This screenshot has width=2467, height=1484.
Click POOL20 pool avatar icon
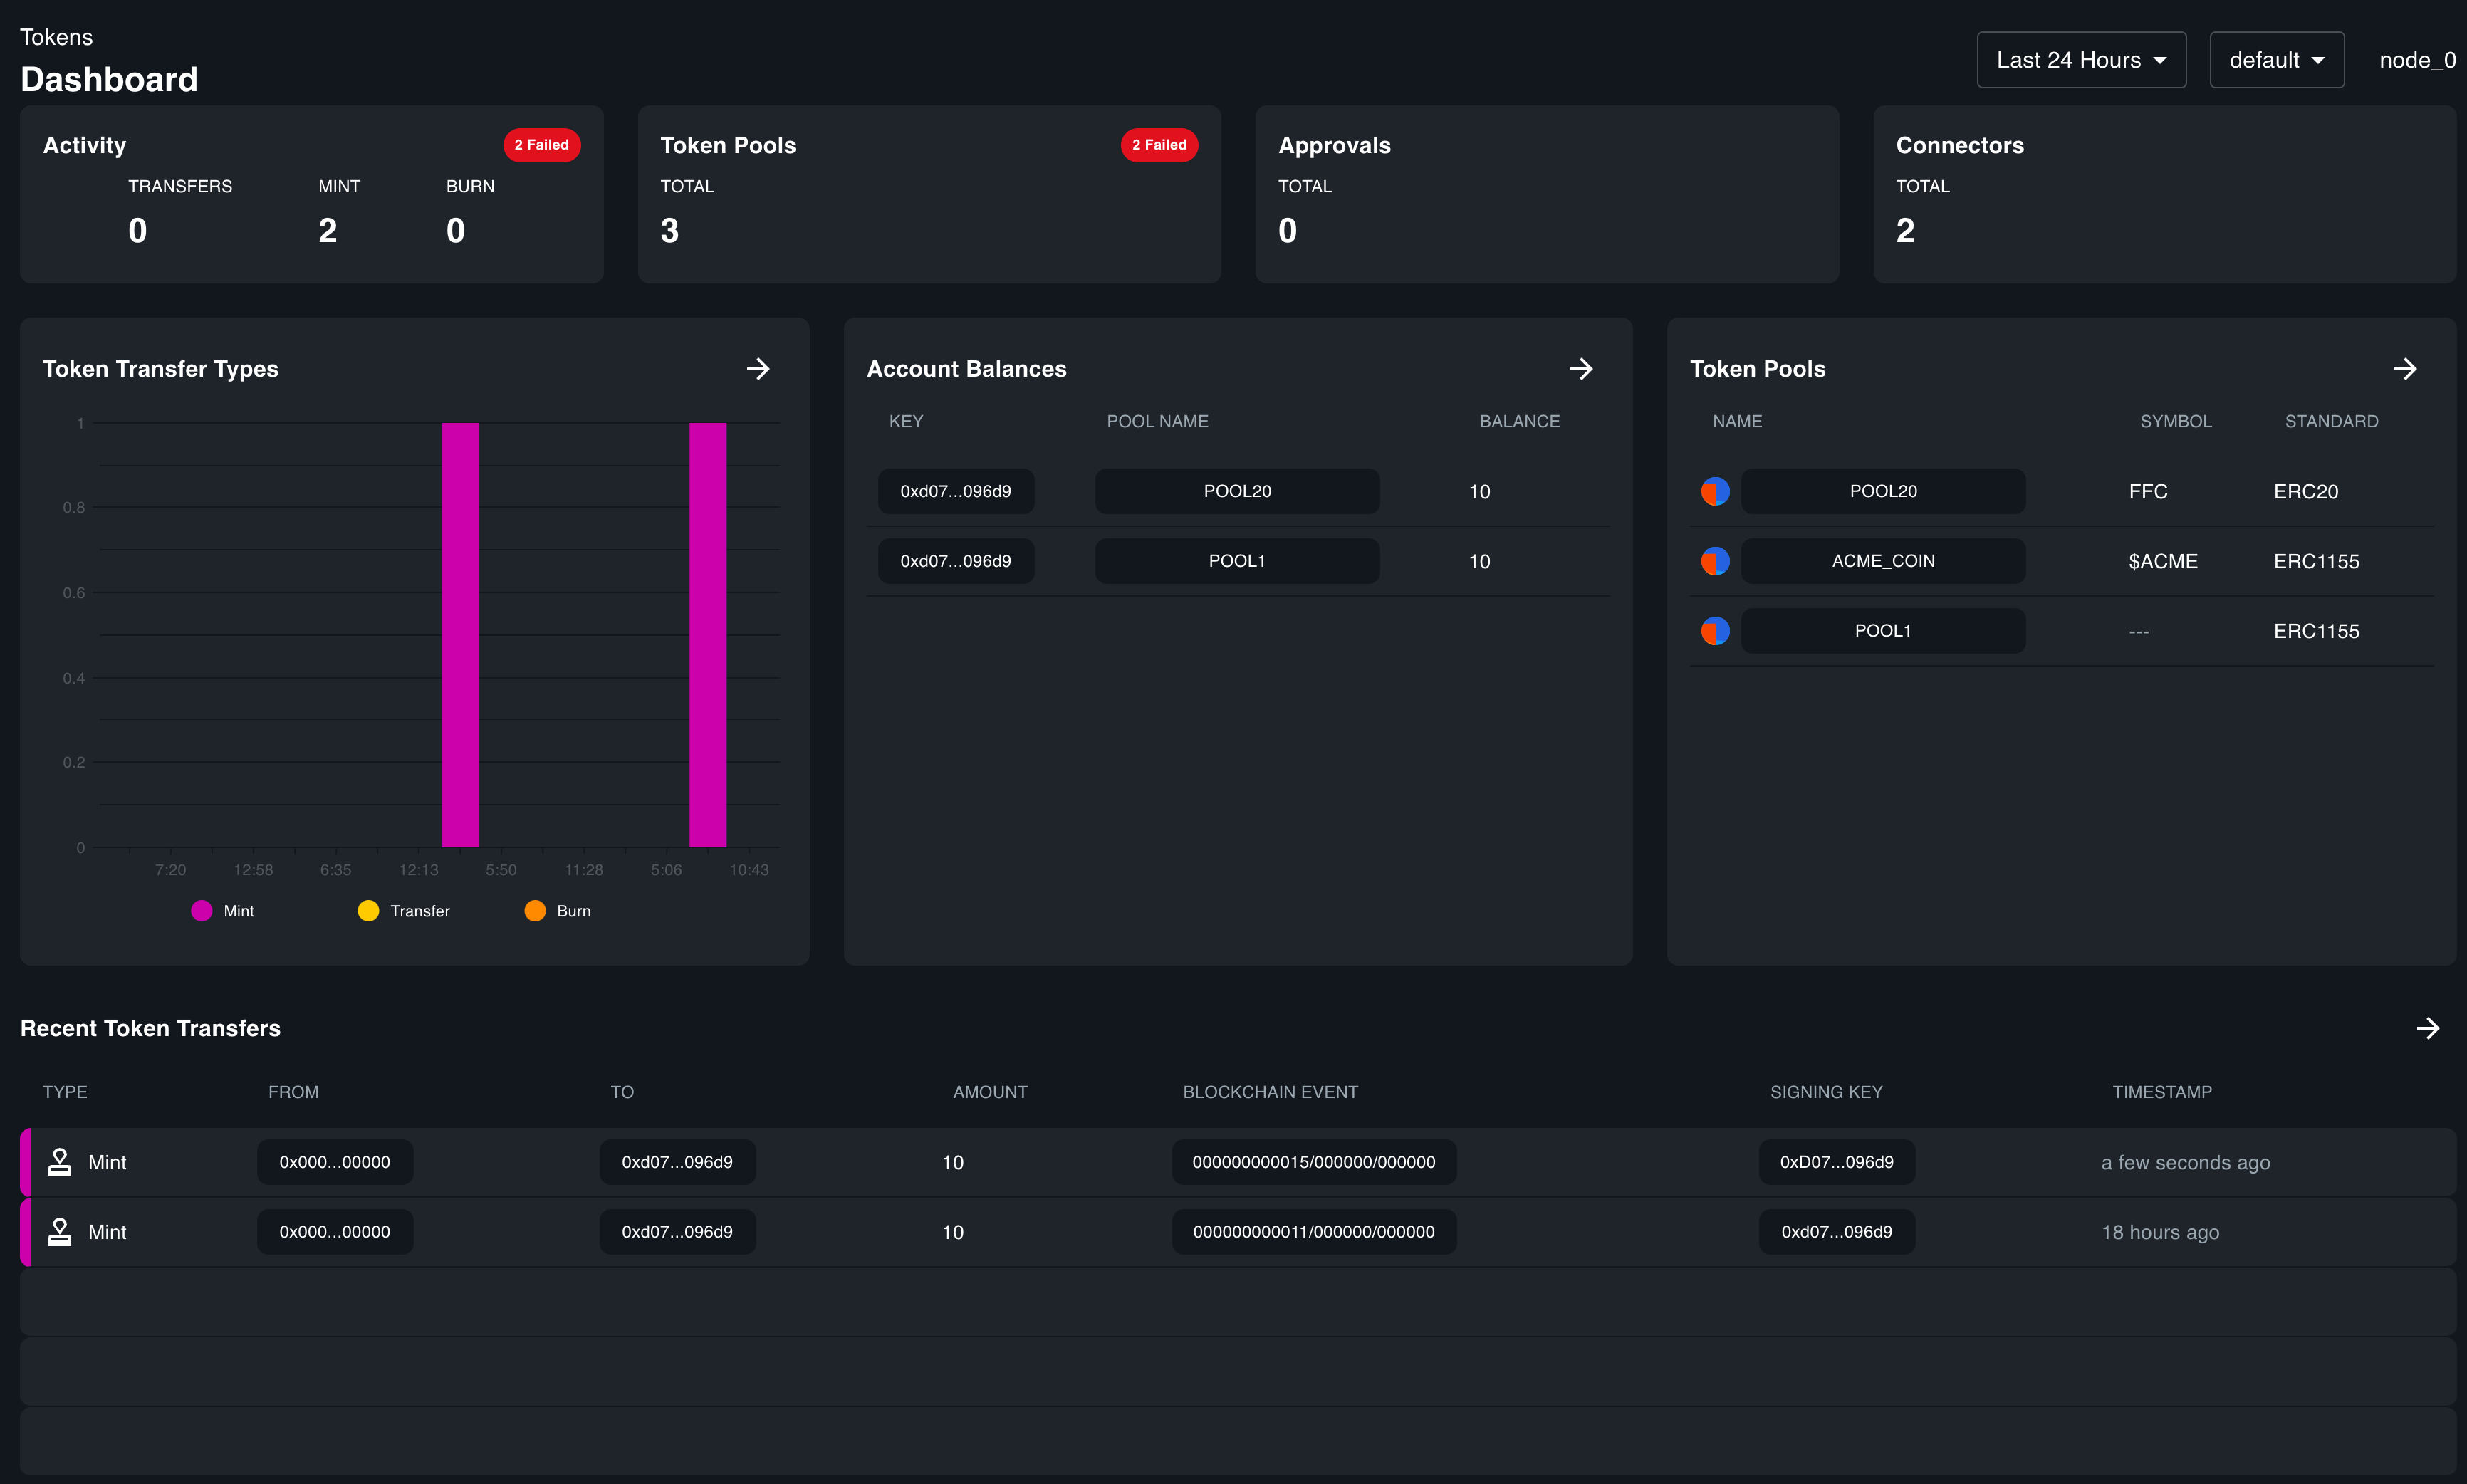1715,491
